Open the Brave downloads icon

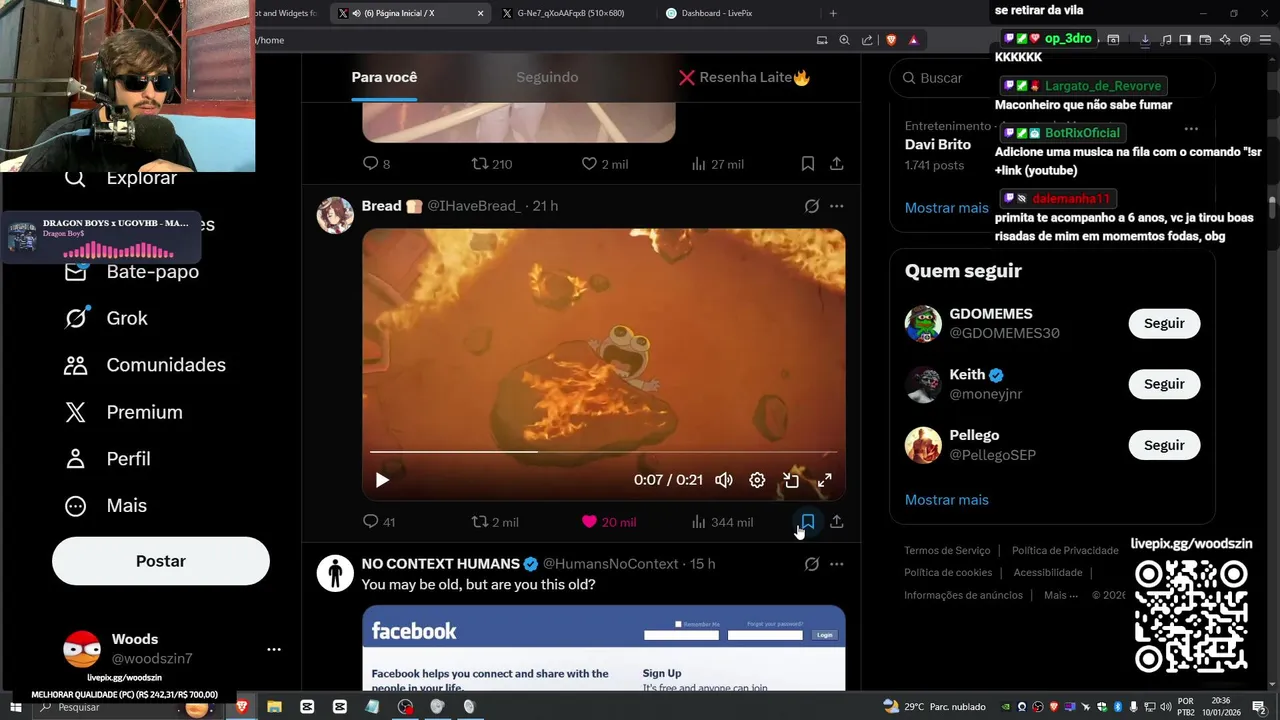point(1145,40)
